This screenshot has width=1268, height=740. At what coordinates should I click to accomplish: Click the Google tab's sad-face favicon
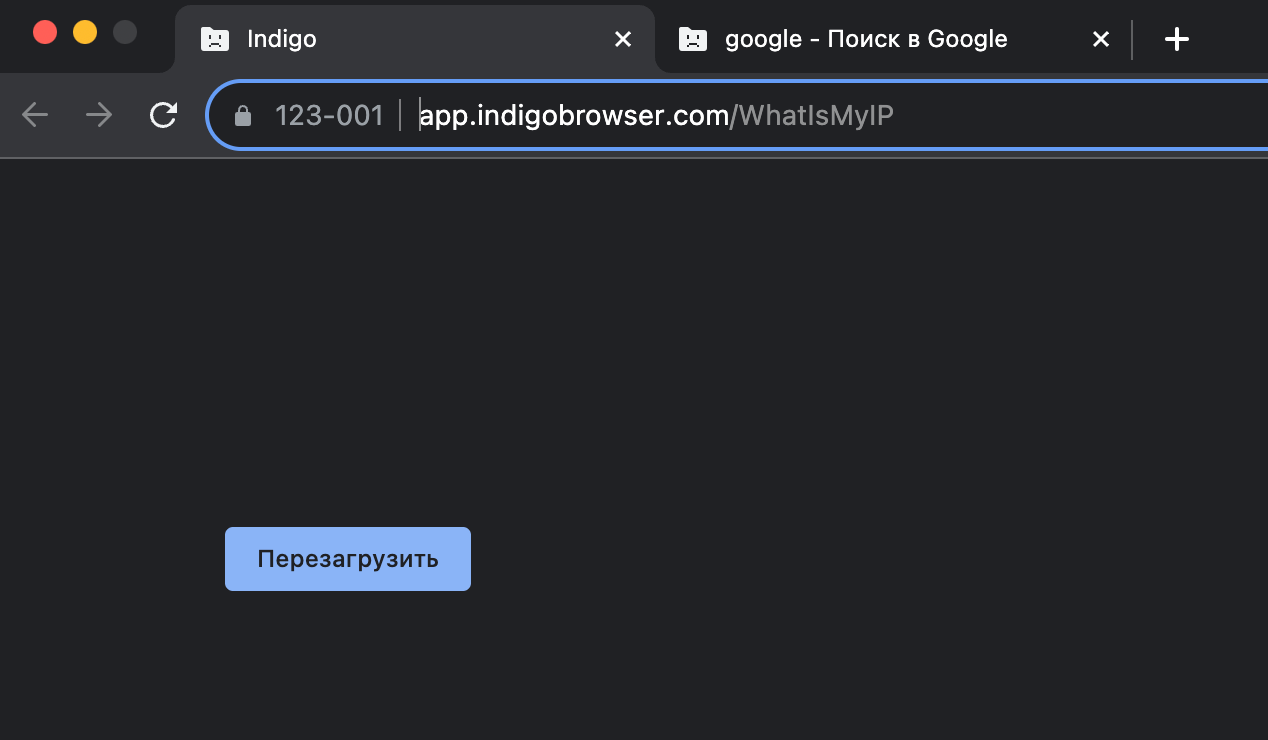692,40
